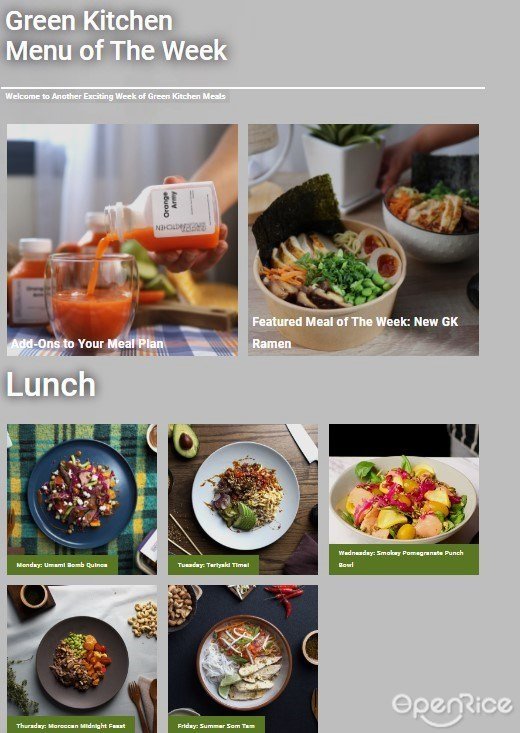520x733 pixels.
Task: Click the Welcome to Another Exciting Week text
Action: pos(116,96)
